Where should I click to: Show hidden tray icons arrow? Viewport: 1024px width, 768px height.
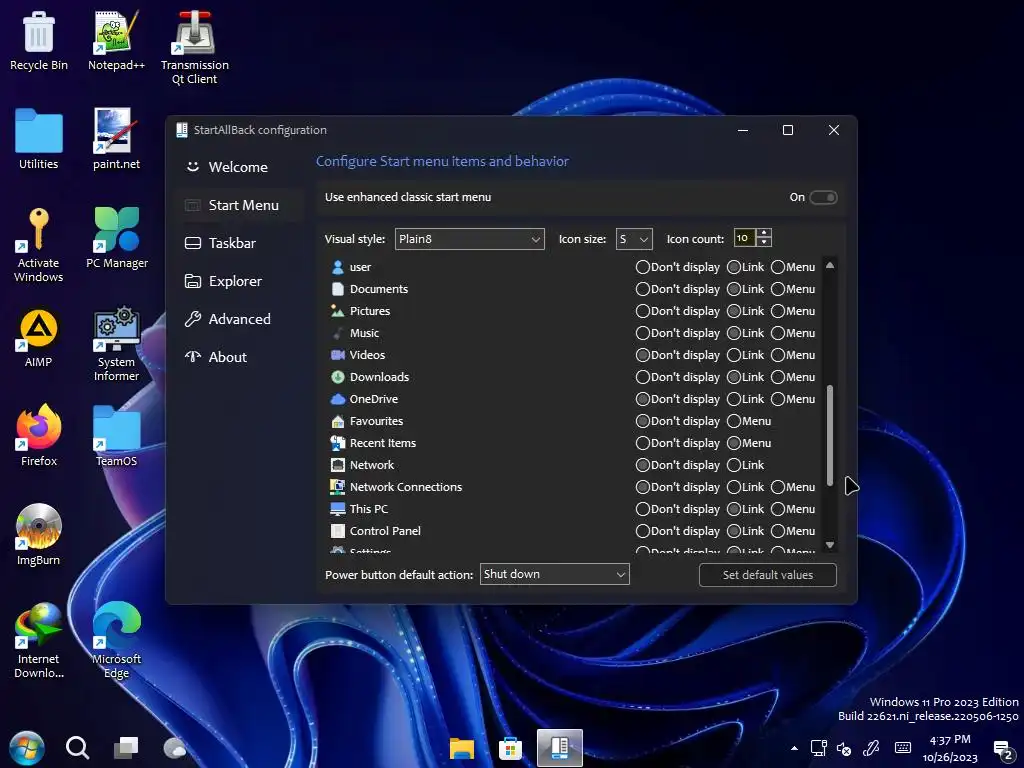pyautogui.click(x=794, y=748)
